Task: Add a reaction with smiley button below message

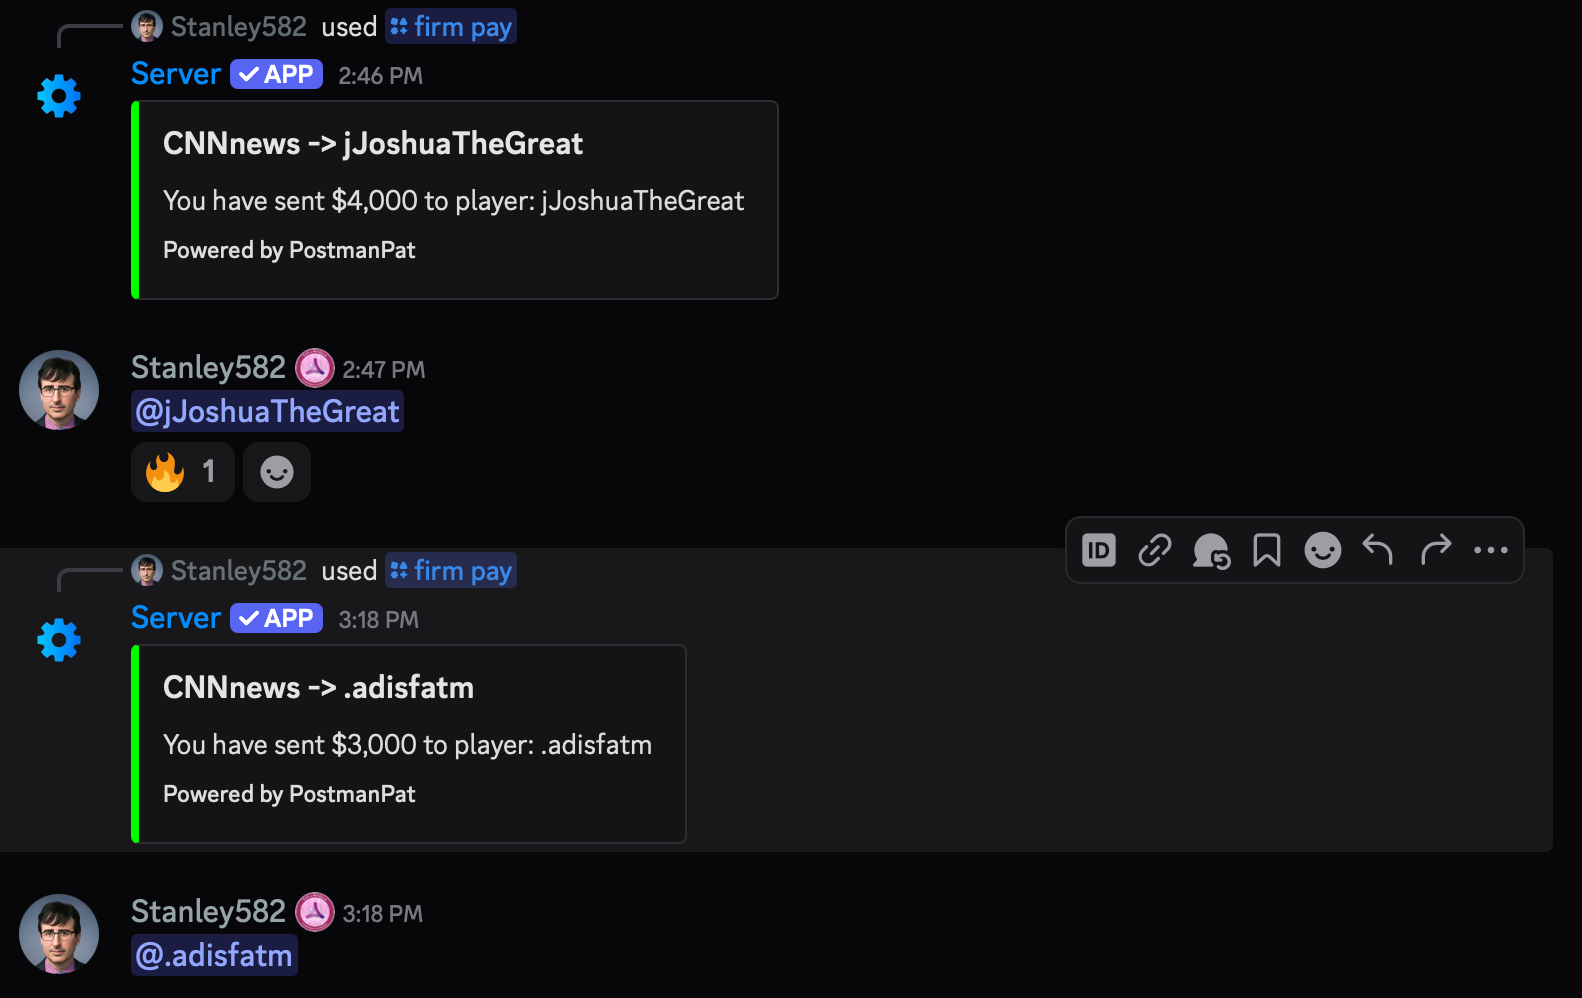Action: pos(277,471)
